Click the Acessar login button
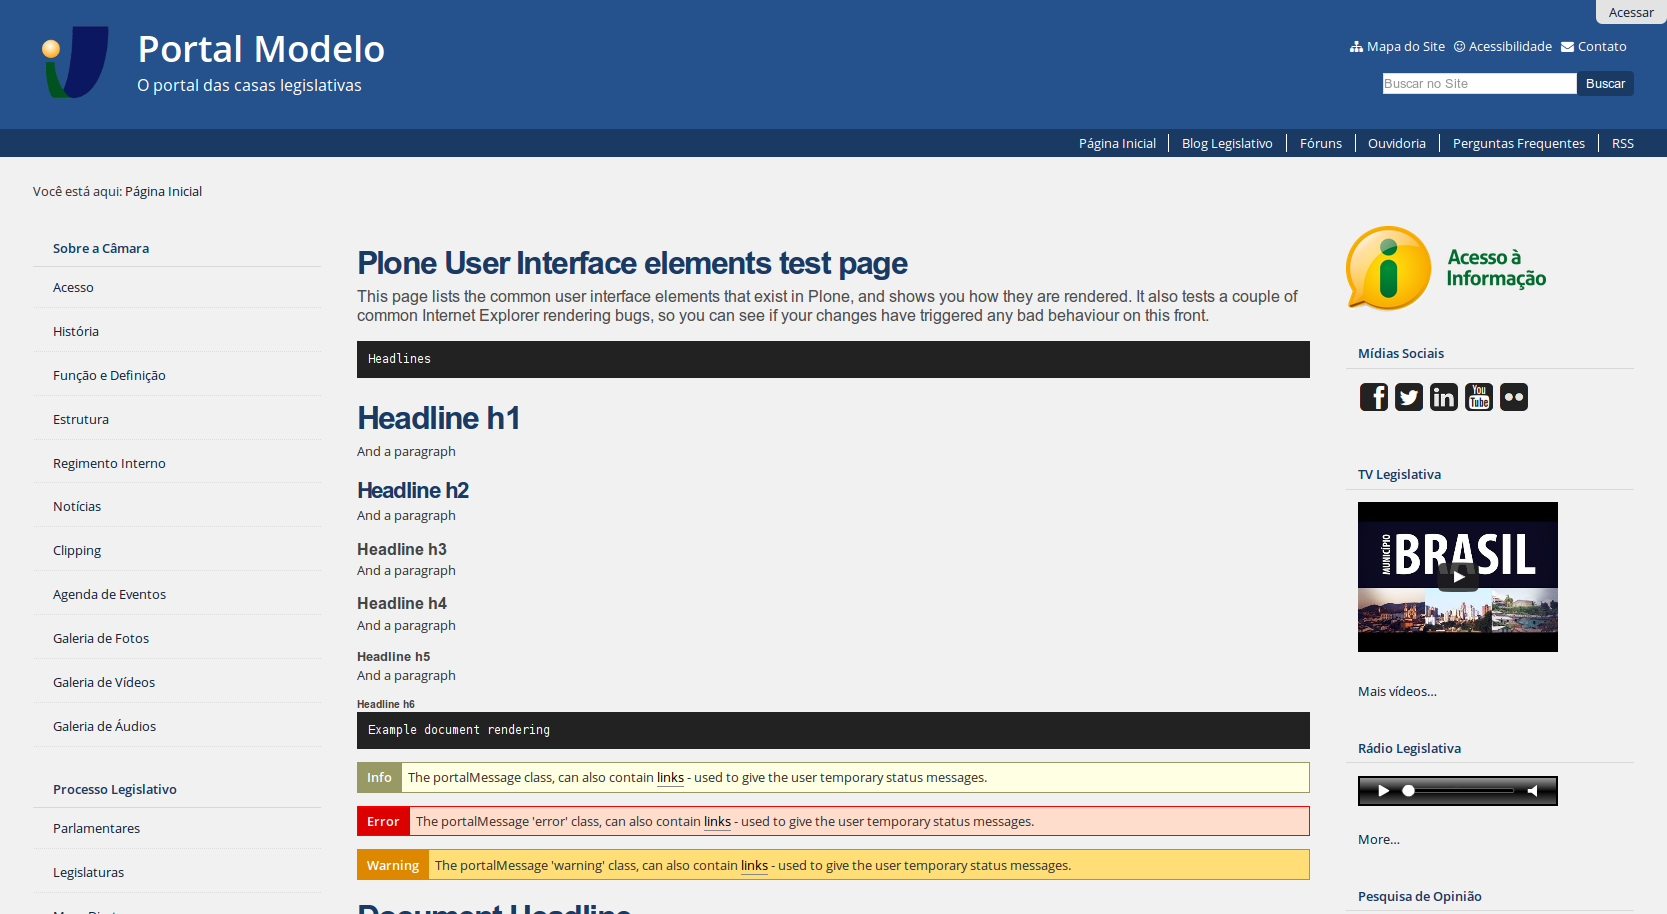 pyautogui.click(x=1631, y=12)
